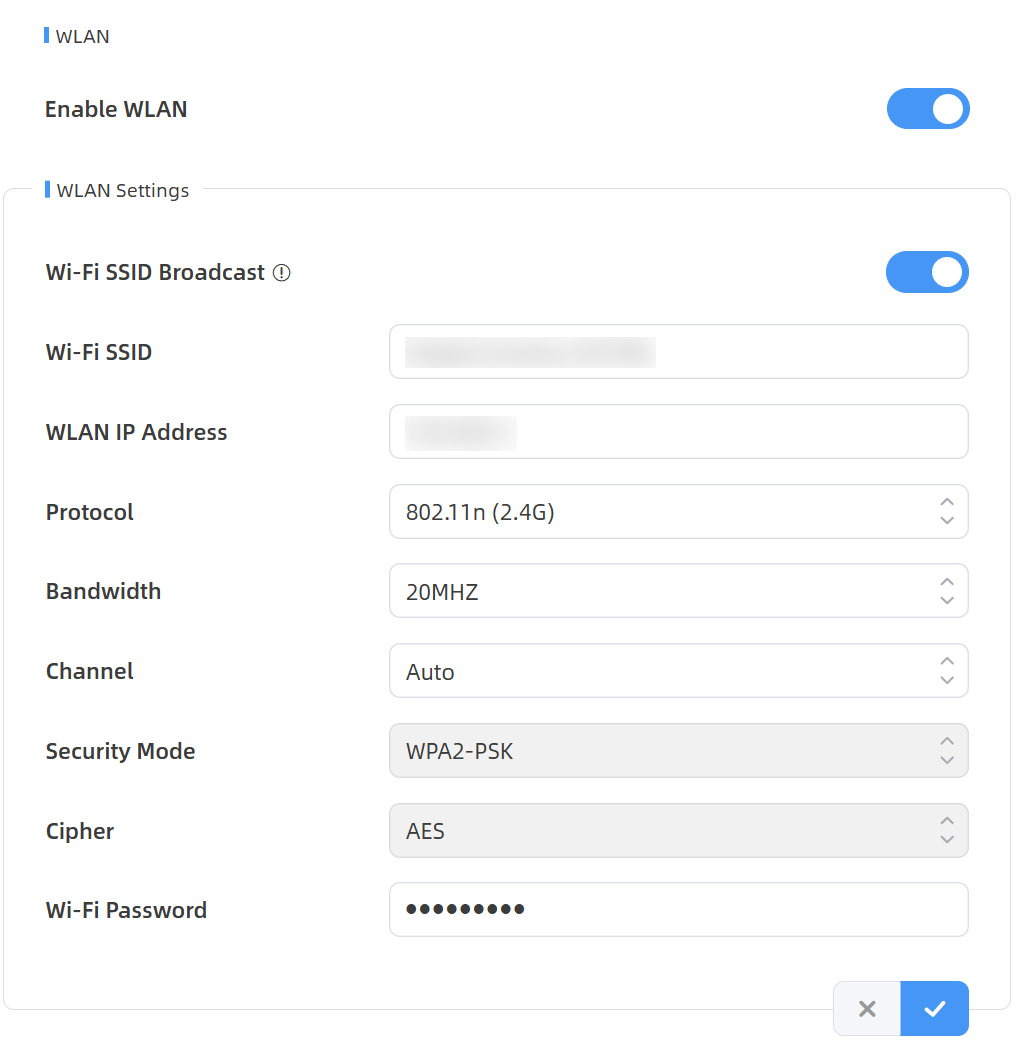Toggle the Enable WLAN switch
The width and height of the screenshot is (1022, 1040).
pos(928,109)
